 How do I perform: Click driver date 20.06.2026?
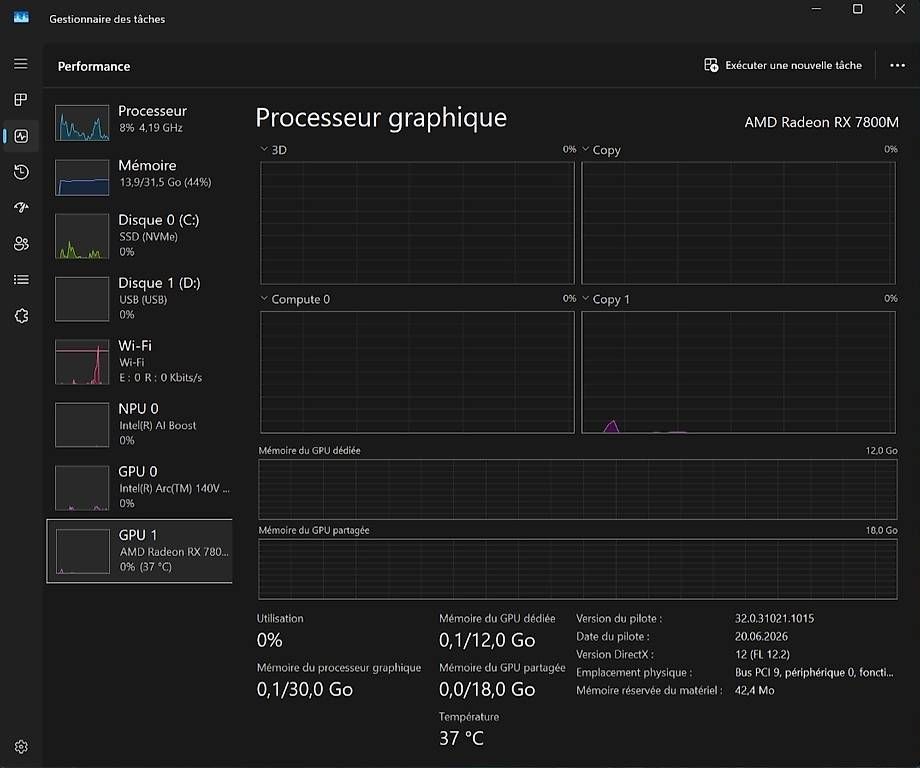(761, 637)
